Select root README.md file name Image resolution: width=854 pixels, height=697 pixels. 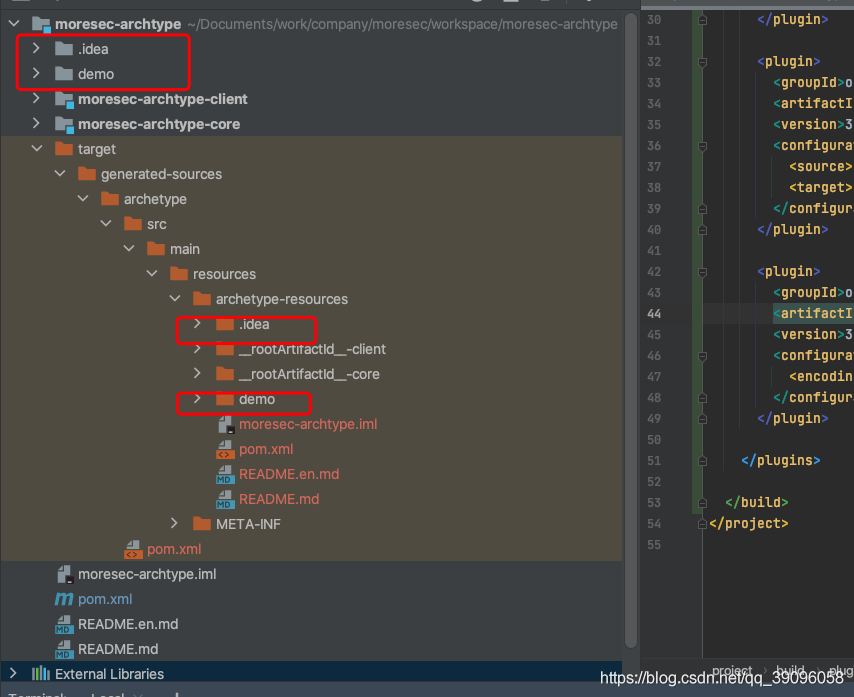pos(118,649)
